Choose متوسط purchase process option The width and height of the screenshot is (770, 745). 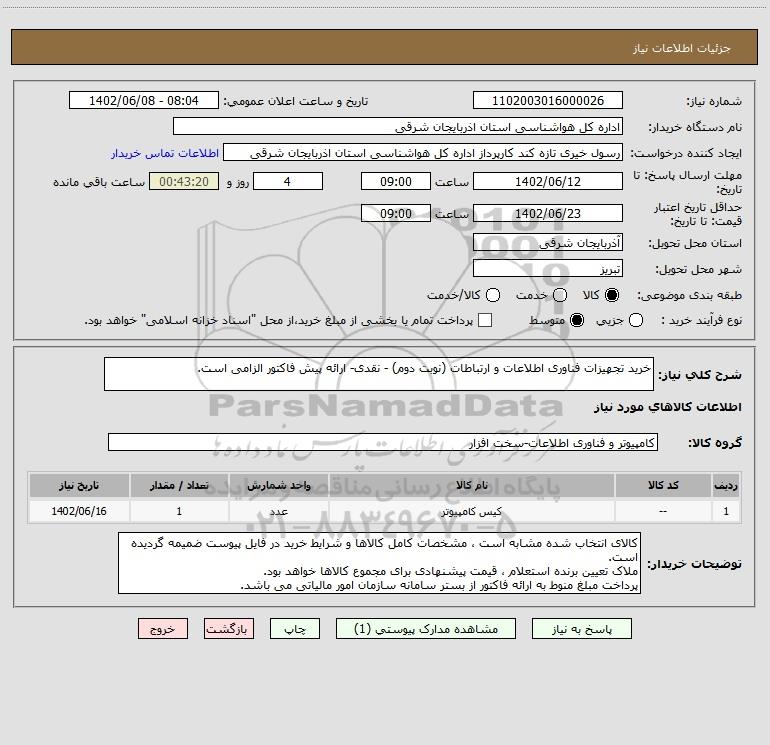[577, 320]
